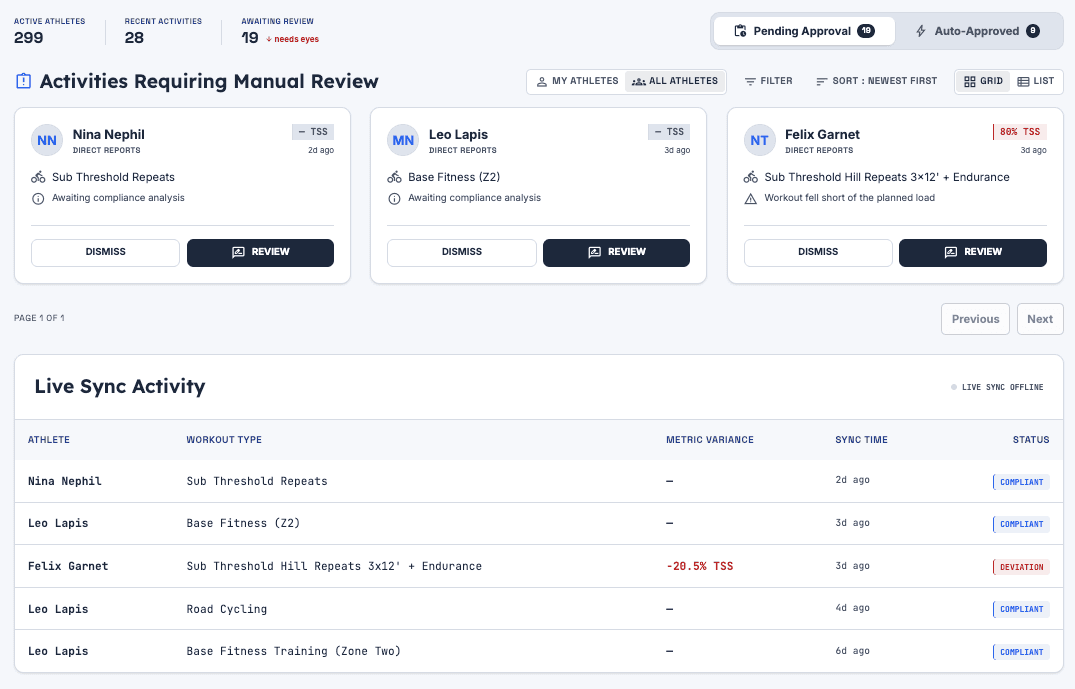Click the warning triangle on Felix Garnet's card
This screenshot has height=689, width=1075.
(x=751, y=198)
